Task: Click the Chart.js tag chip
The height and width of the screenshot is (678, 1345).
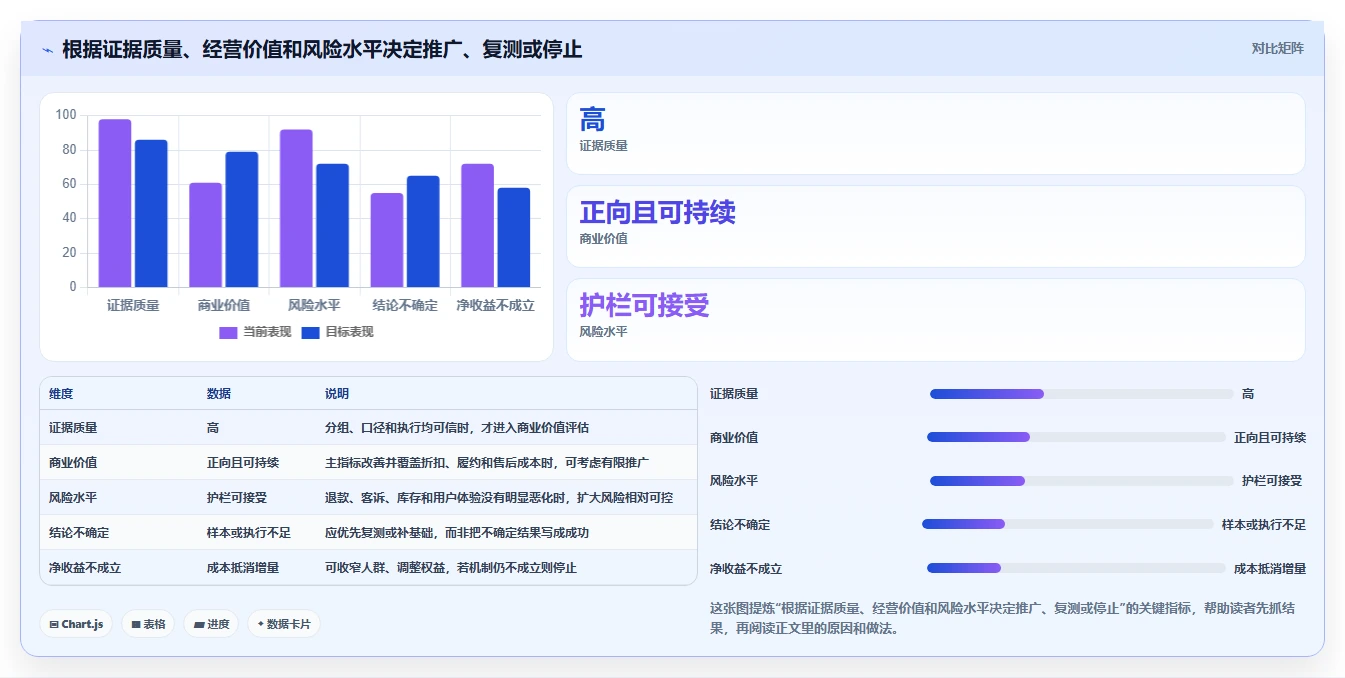Action: 76,624
